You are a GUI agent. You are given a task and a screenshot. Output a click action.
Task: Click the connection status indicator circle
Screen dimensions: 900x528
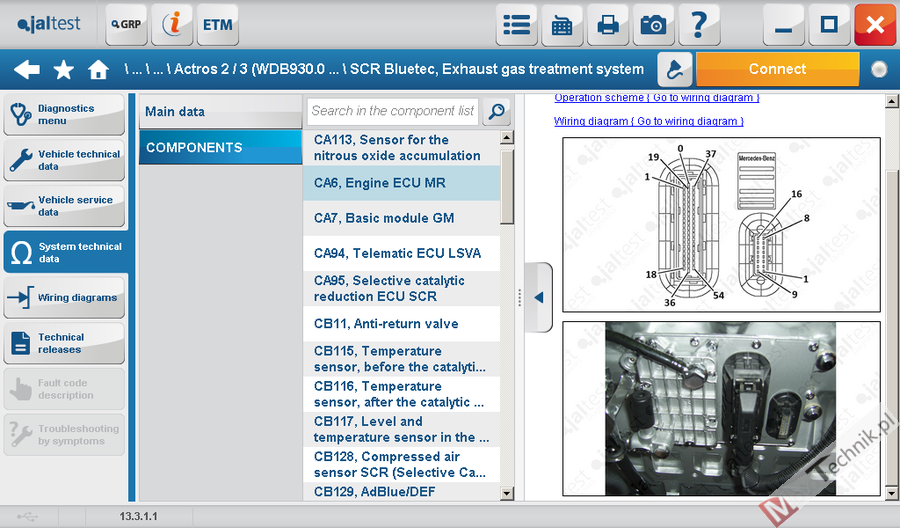[x=879, y=69]
